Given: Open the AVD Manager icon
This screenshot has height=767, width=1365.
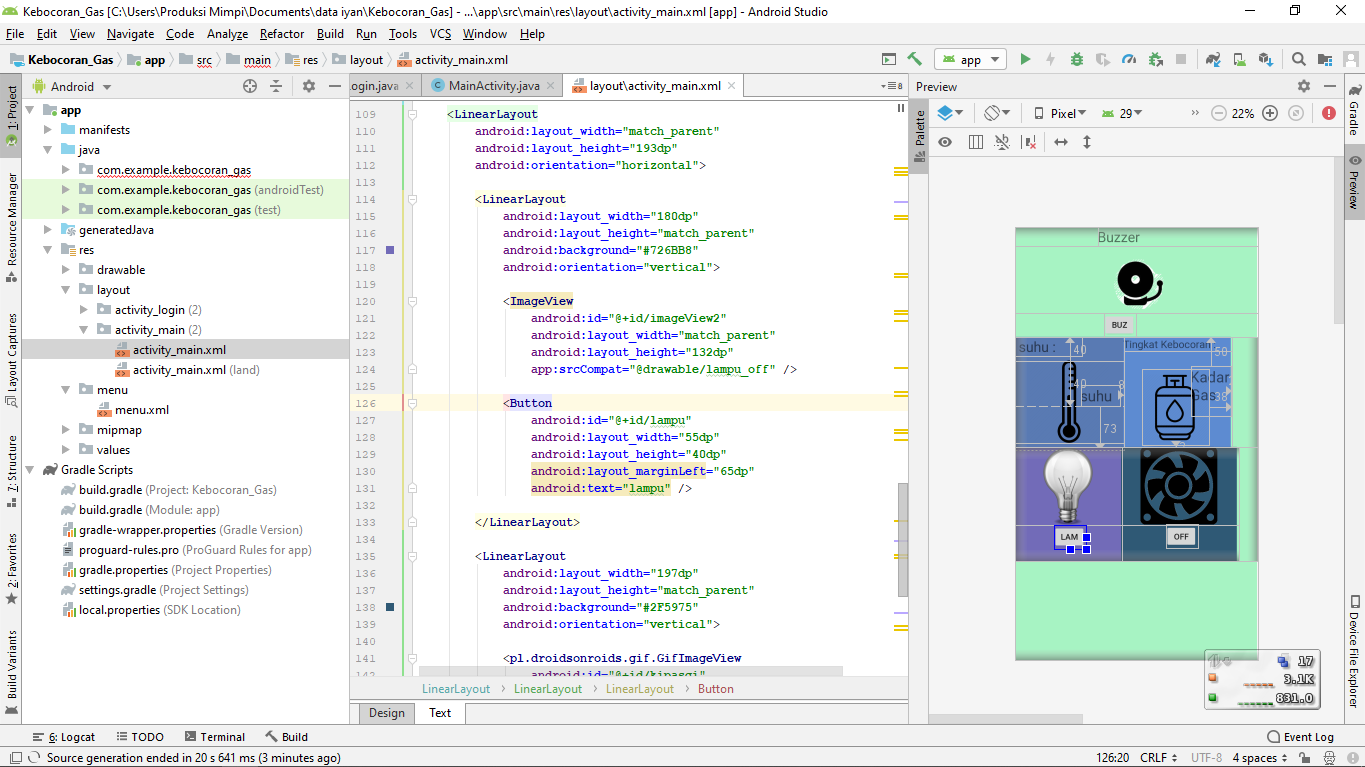Looking at the screenshot, I should pyautogui.click(x=1240, y=60).
